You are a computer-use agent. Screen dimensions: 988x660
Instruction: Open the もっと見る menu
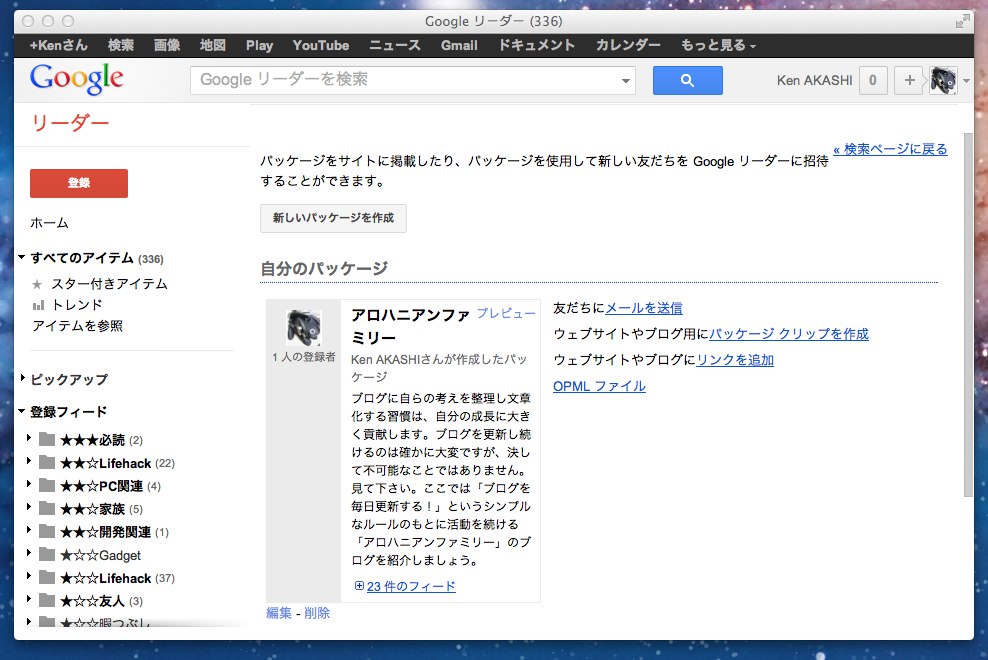click(718, 45)
